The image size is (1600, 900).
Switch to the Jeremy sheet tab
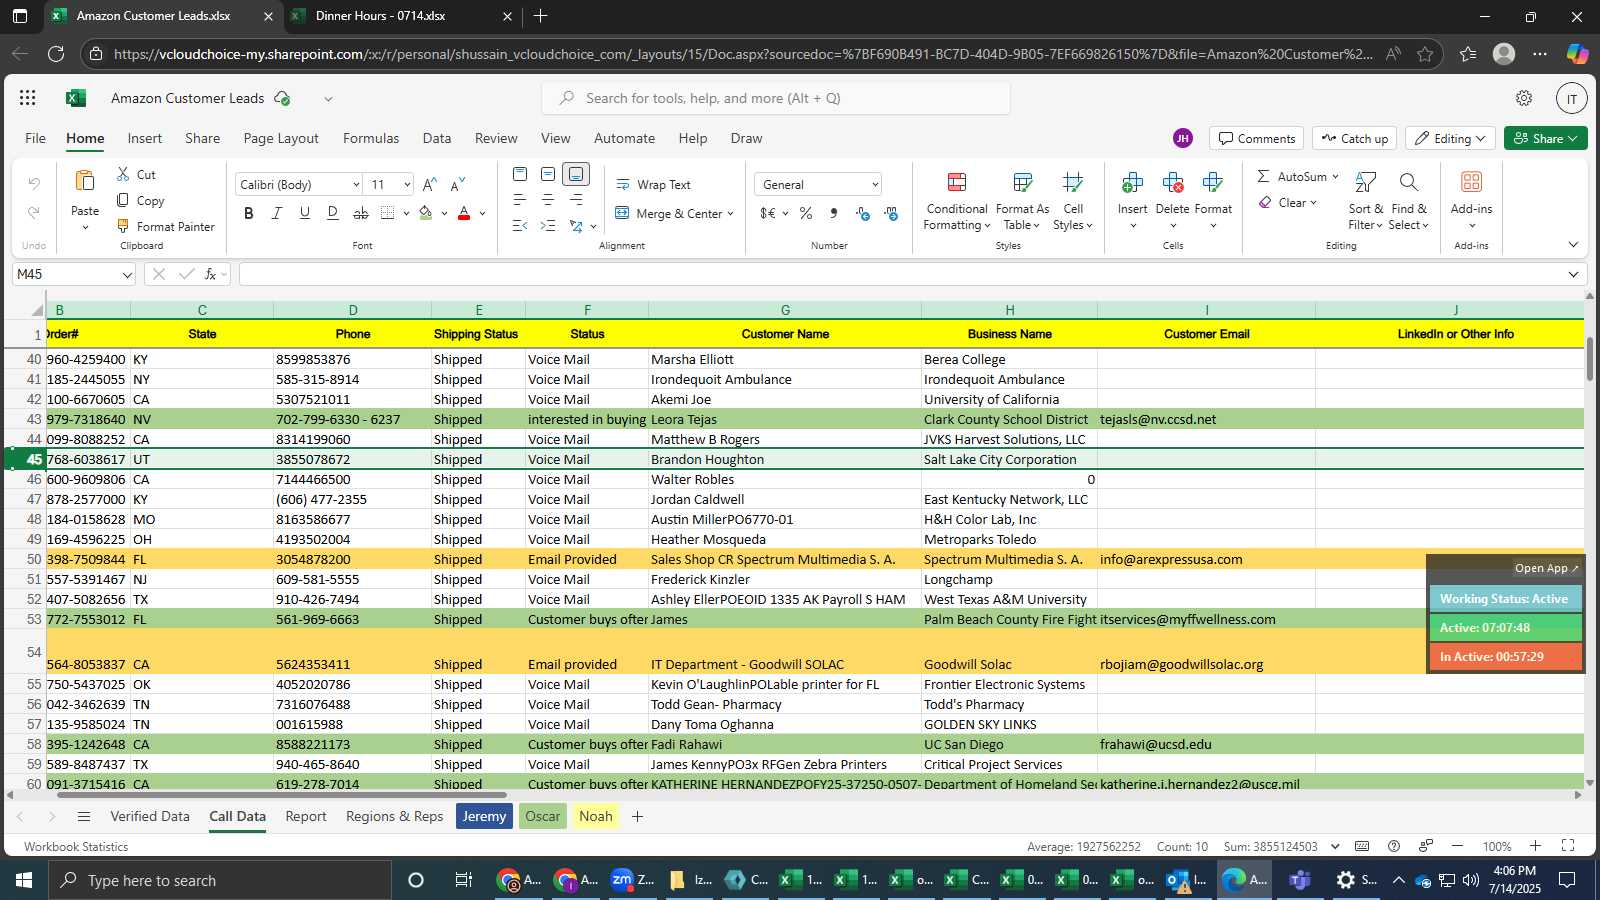click(x=484, y=816)
